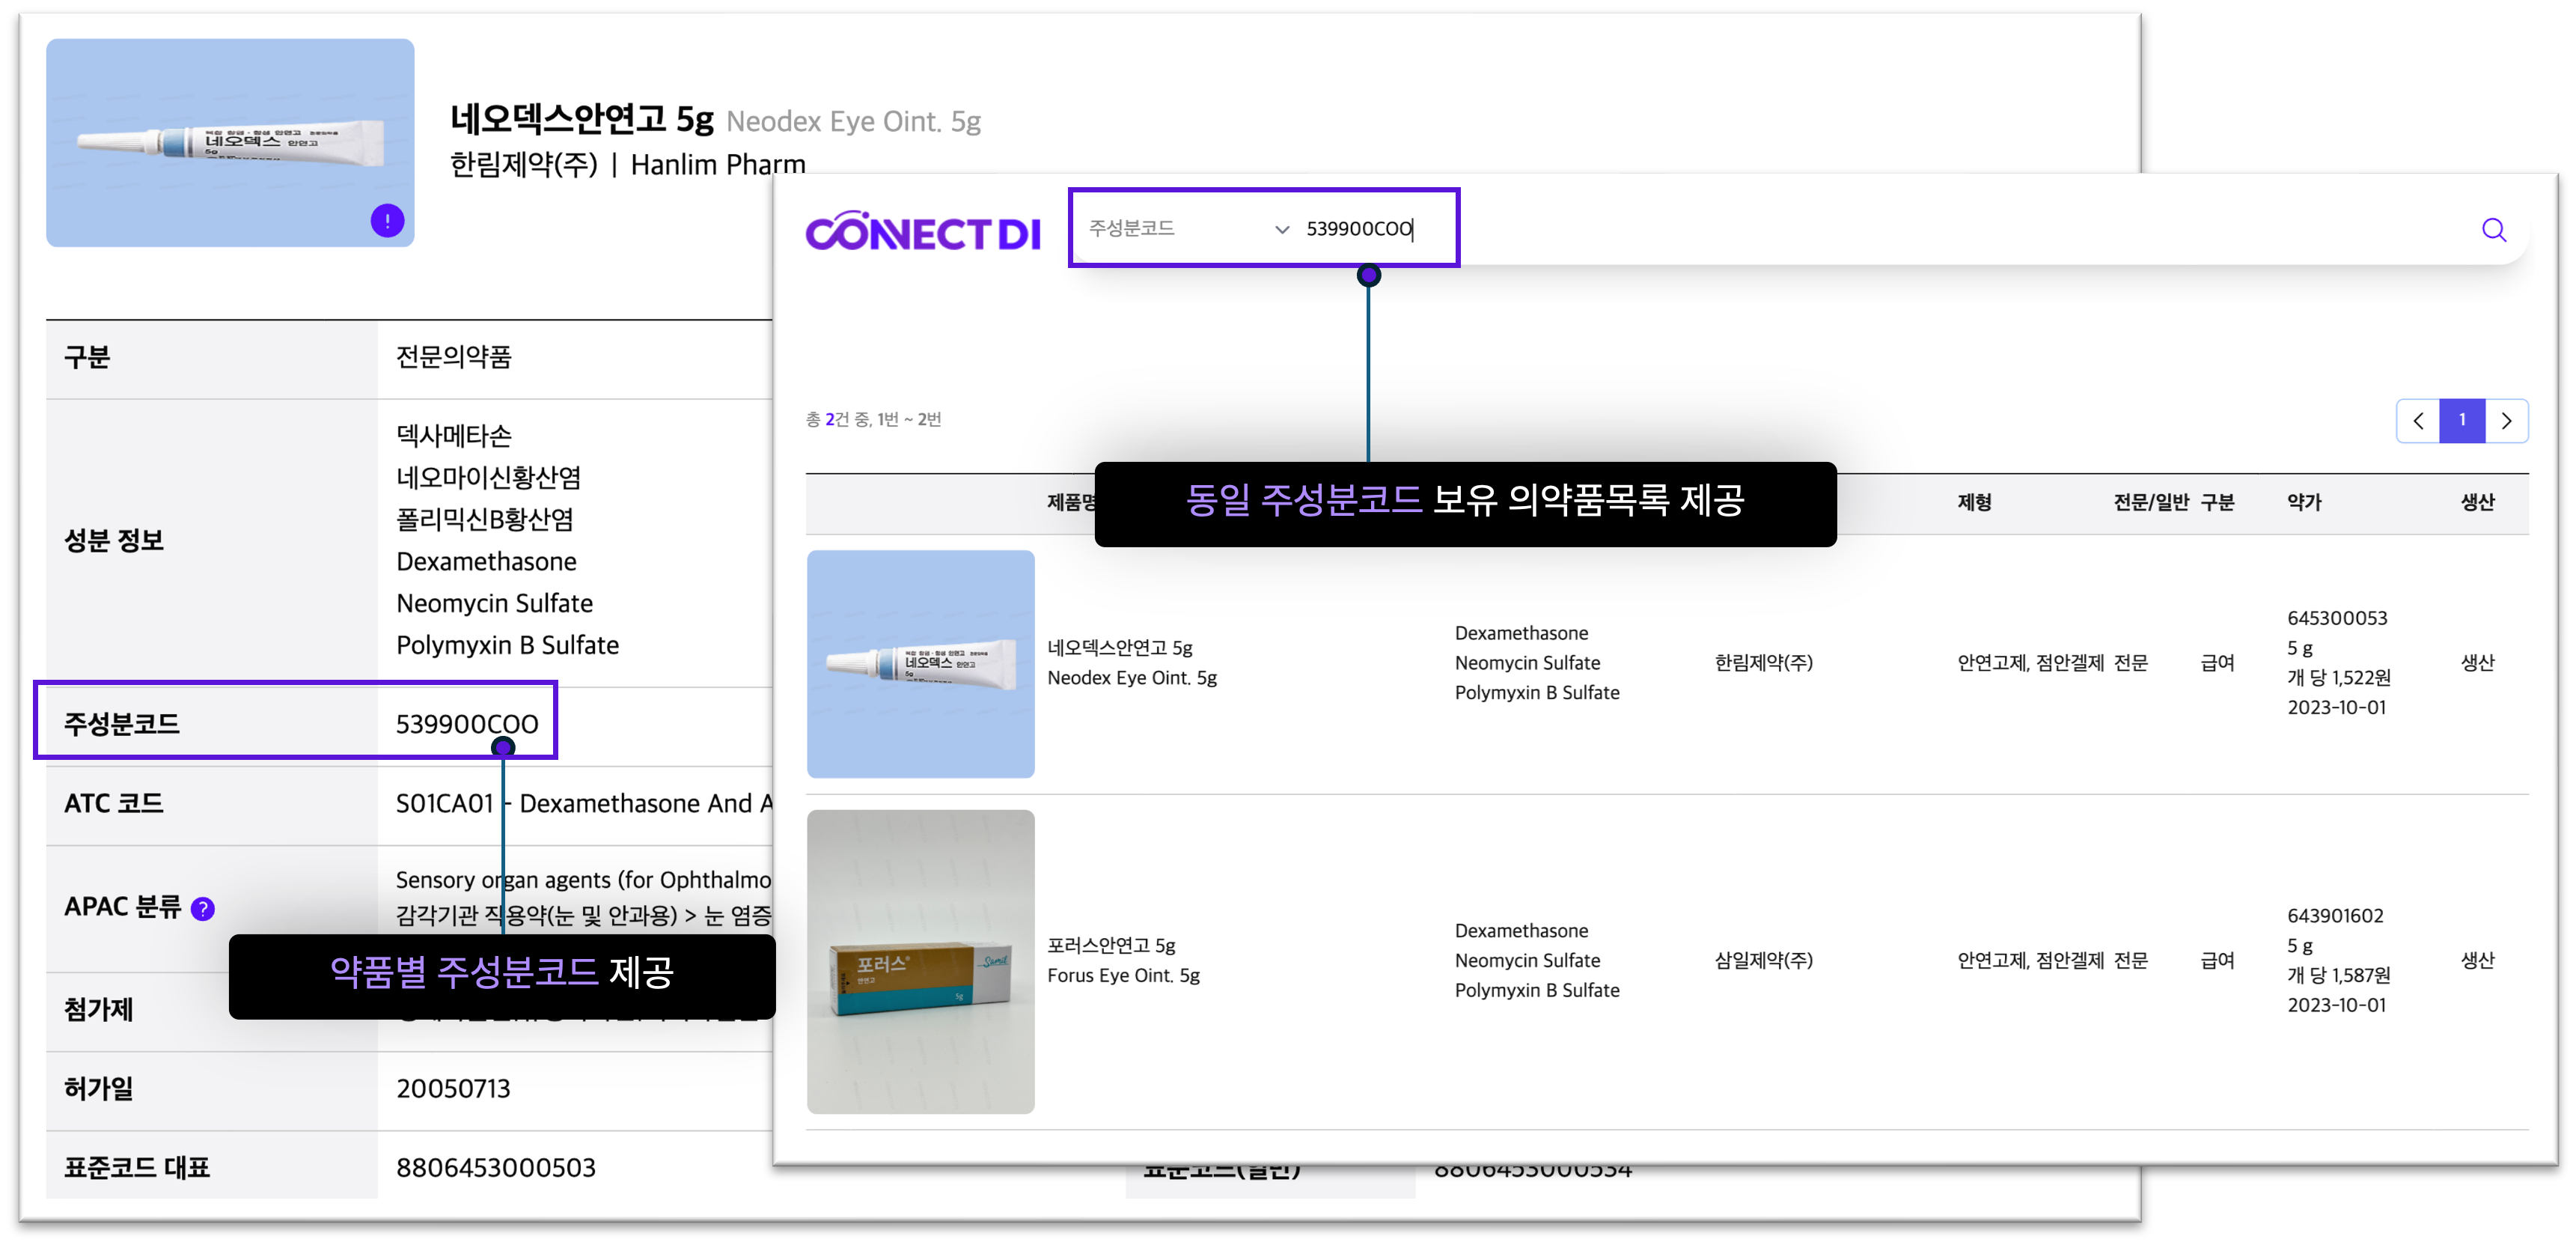Click the 약가 column header
Image resolution: width=2576 pixels, height=1245 pixels.
point(2304,502)
